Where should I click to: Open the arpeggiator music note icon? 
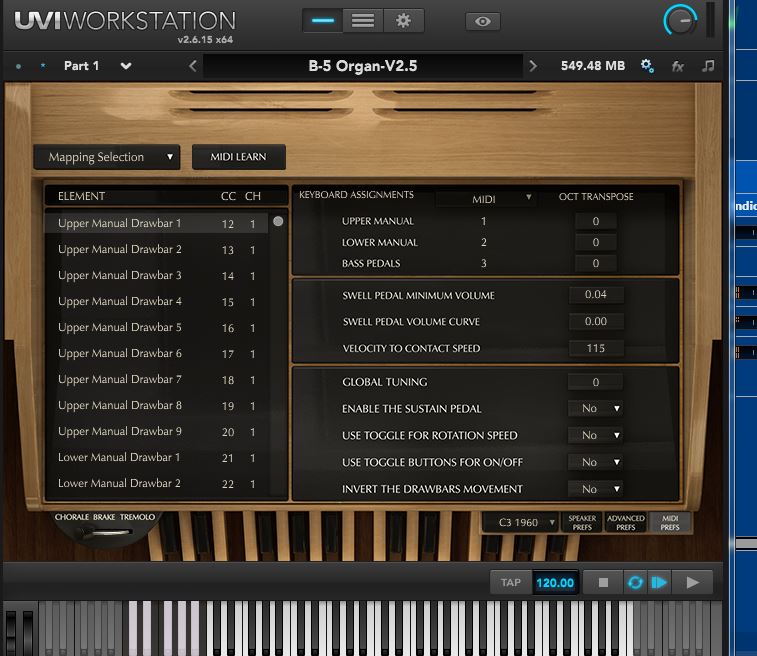708,66
